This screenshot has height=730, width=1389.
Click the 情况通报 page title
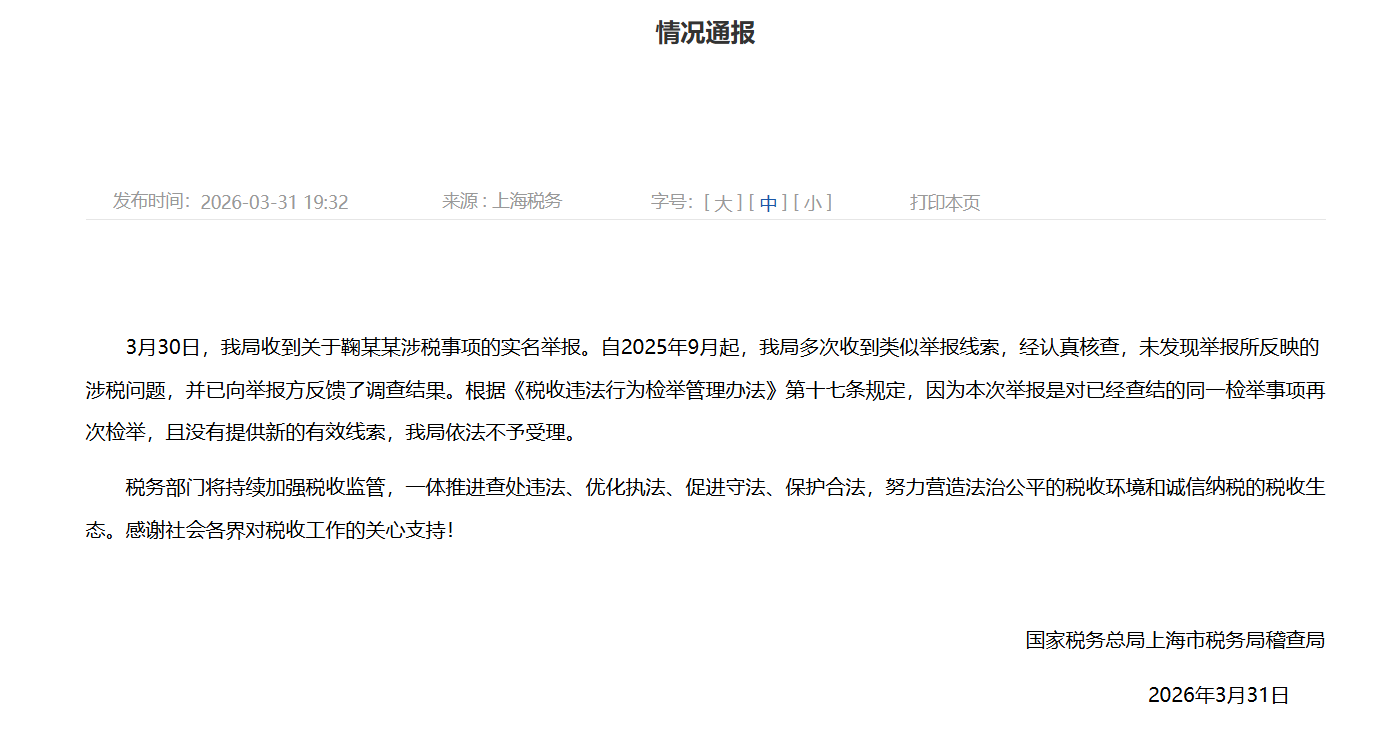coord(705,33)
